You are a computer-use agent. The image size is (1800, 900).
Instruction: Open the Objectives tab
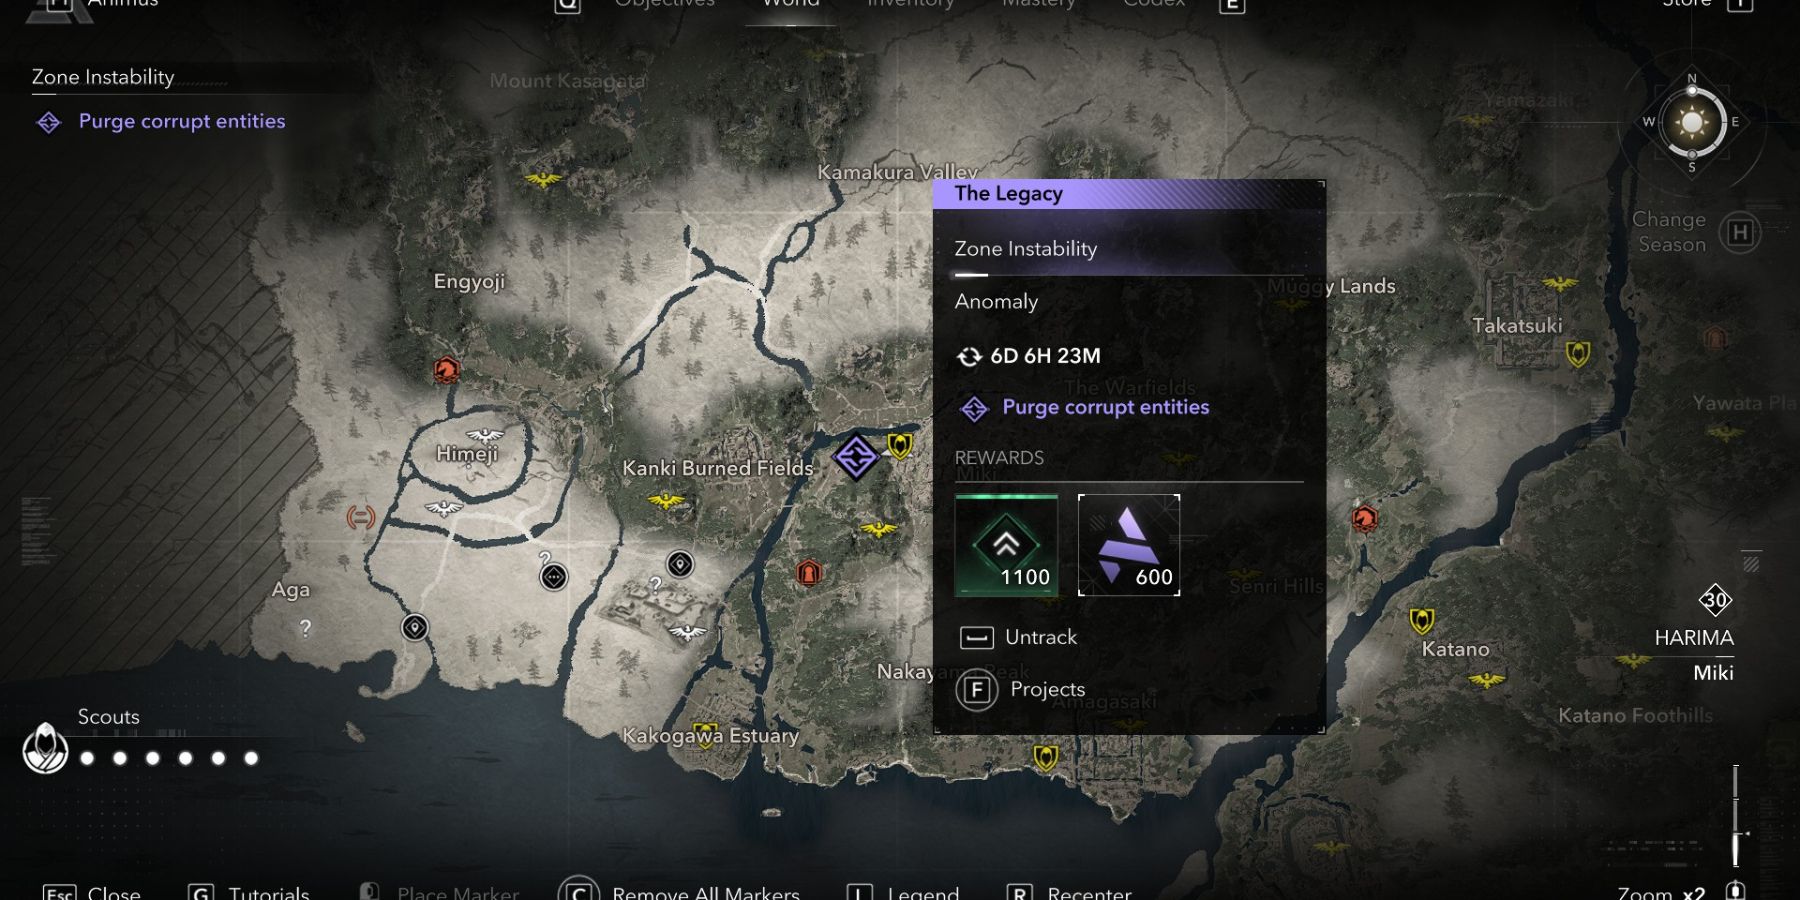click(665, 4)
